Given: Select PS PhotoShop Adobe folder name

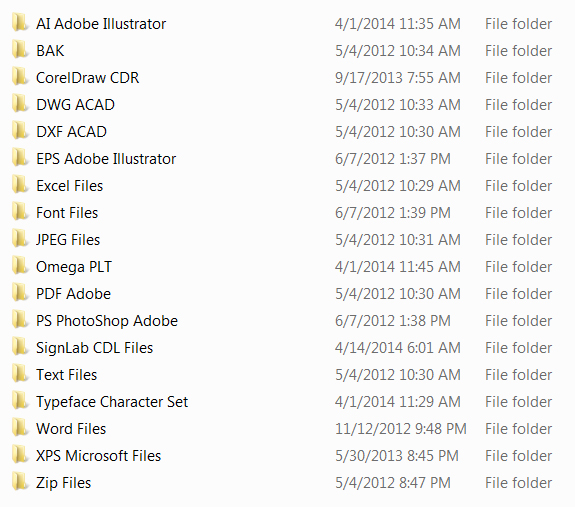Looking at the screenshot, I should pyautogui.click(x=107, y=321).
